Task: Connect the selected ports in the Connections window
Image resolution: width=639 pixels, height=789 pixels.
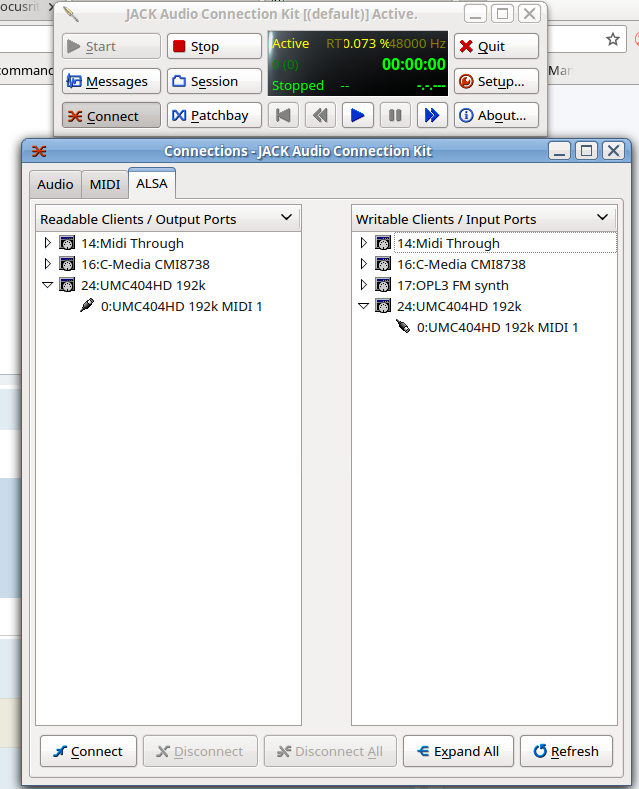Action: coord(89,751)
